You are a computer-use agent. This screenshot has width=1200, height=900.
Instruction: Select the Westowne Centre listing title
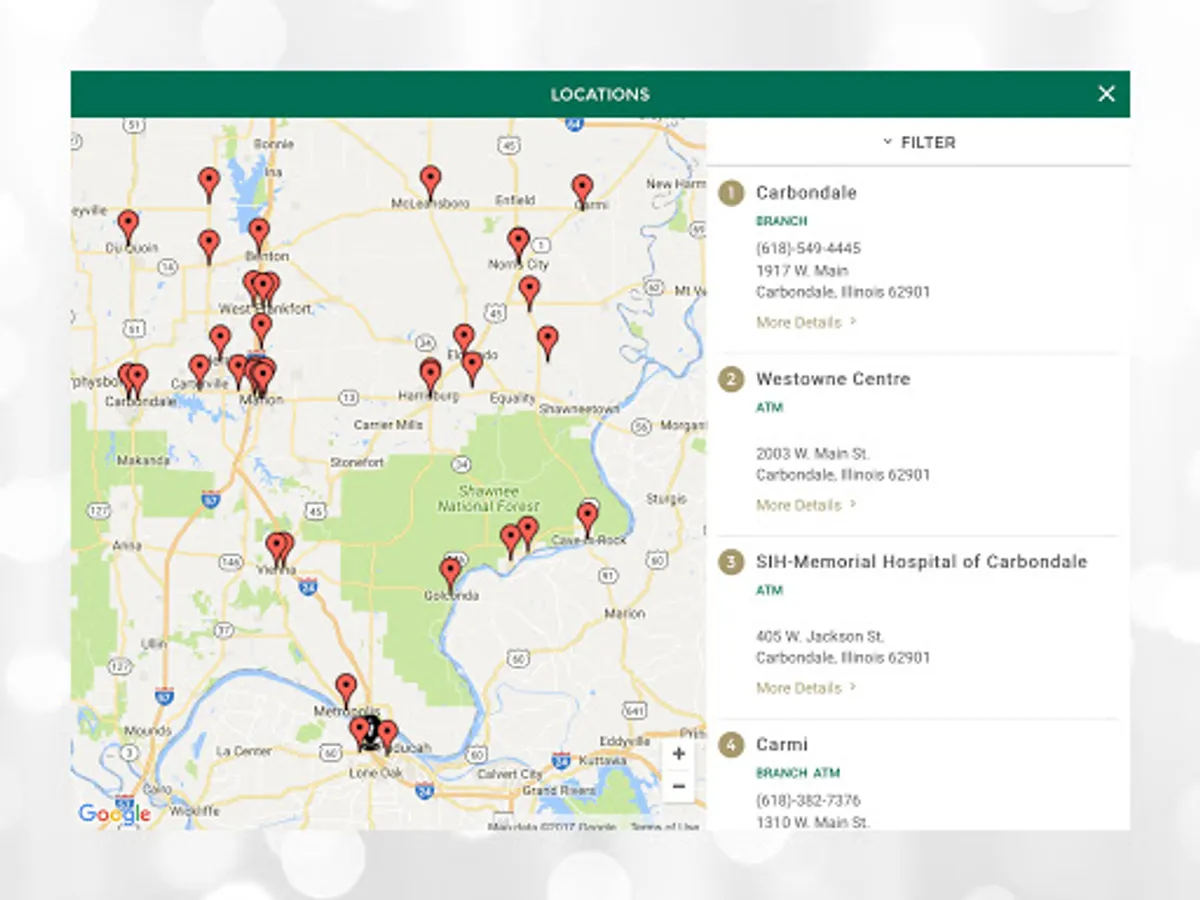coord(833,379)
